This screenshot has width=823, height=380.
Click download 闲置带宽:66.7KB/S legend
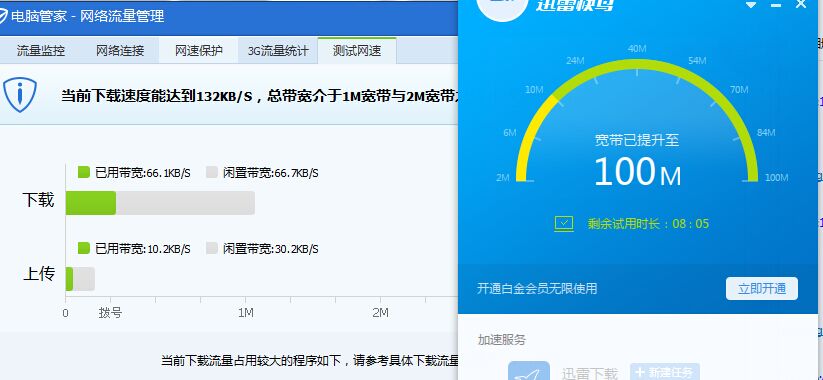click(x=262, y=173)
